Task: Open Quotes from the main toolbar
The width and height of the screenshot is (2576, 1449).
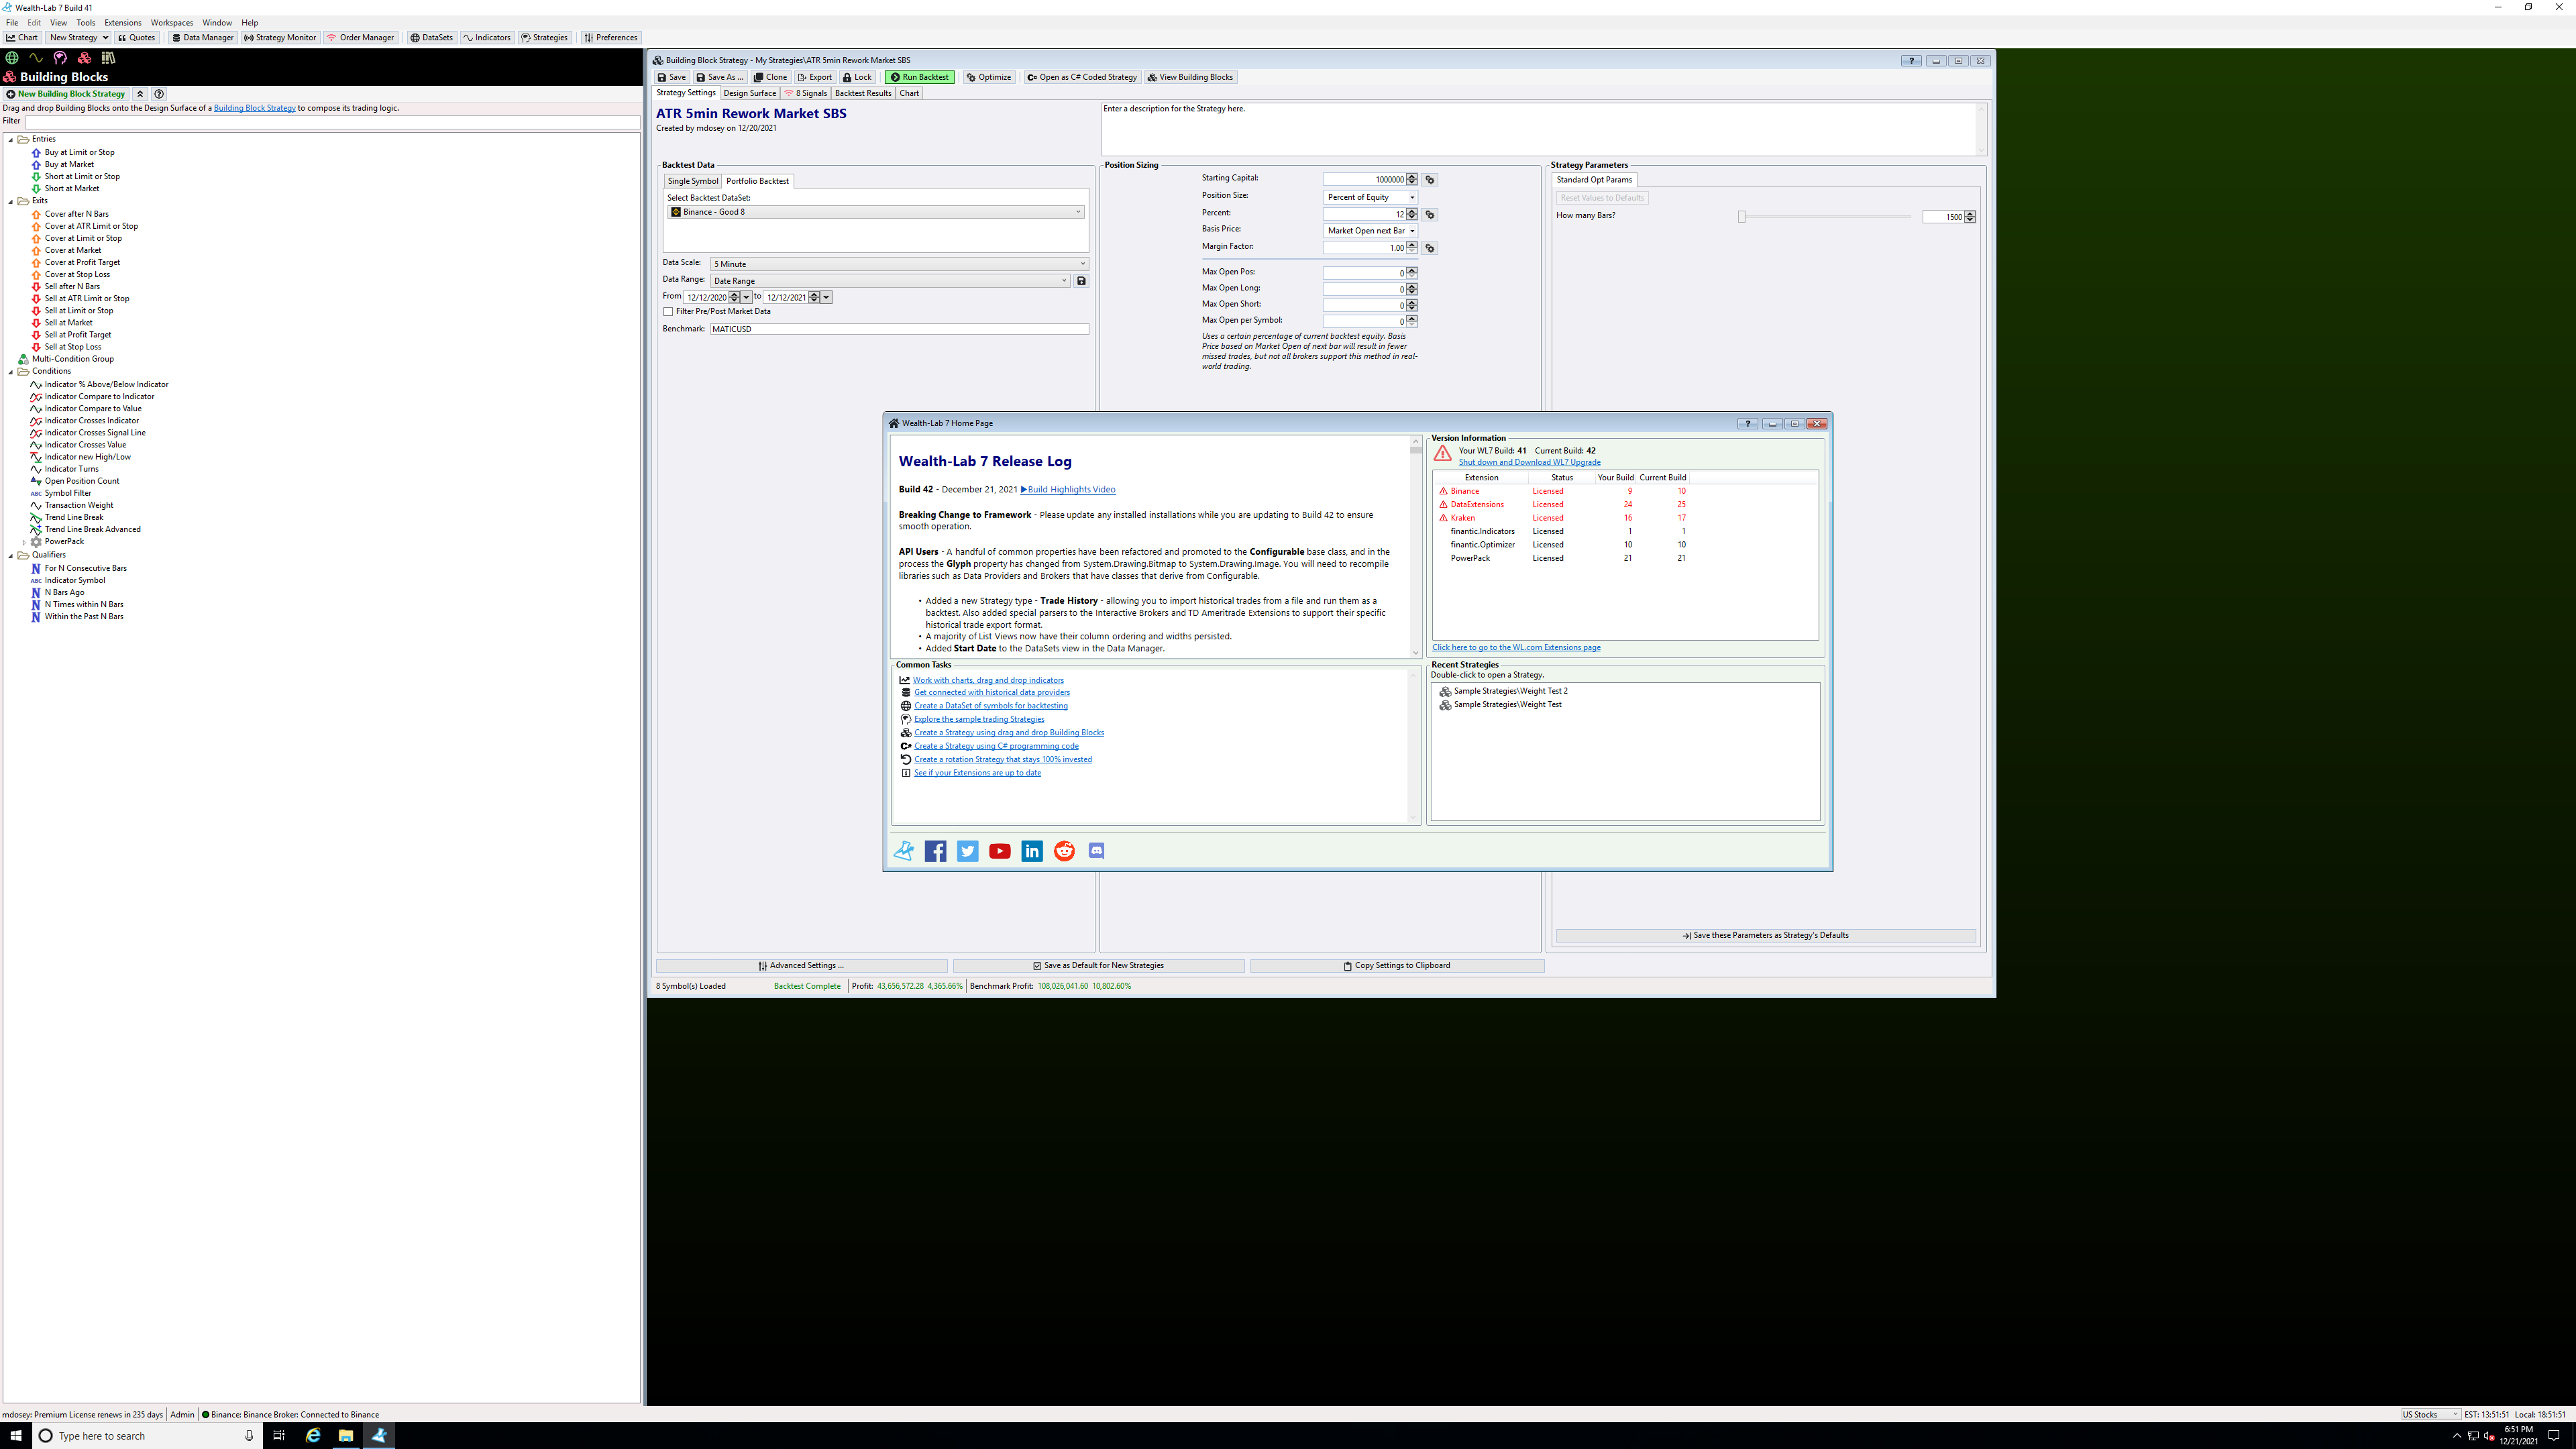Action: click(137, 38)
